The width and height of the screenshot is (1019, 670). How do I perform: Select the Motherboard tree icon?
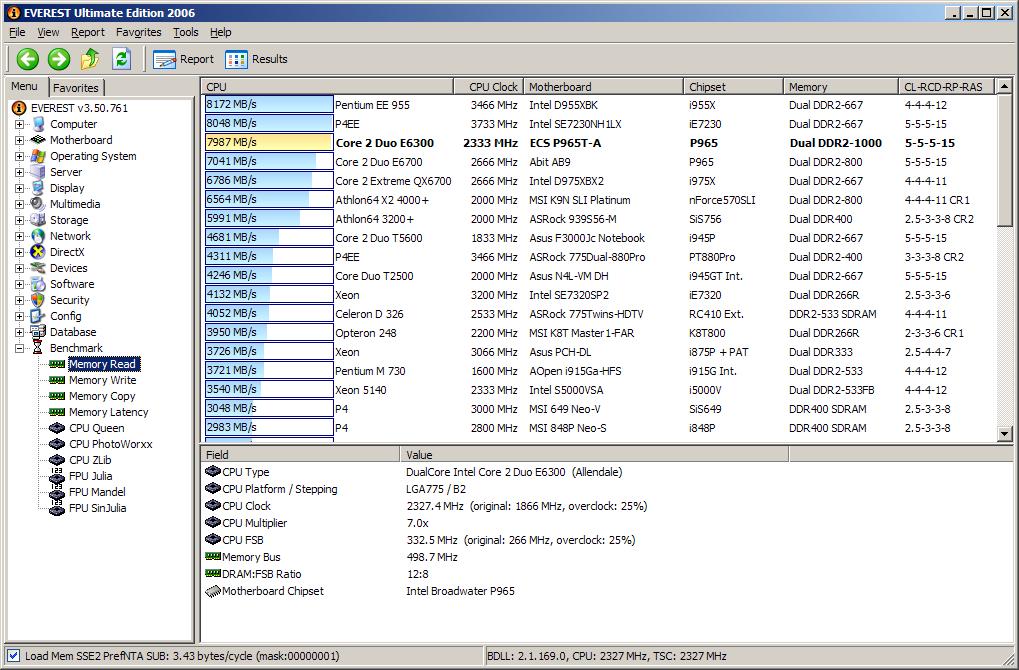38,140
